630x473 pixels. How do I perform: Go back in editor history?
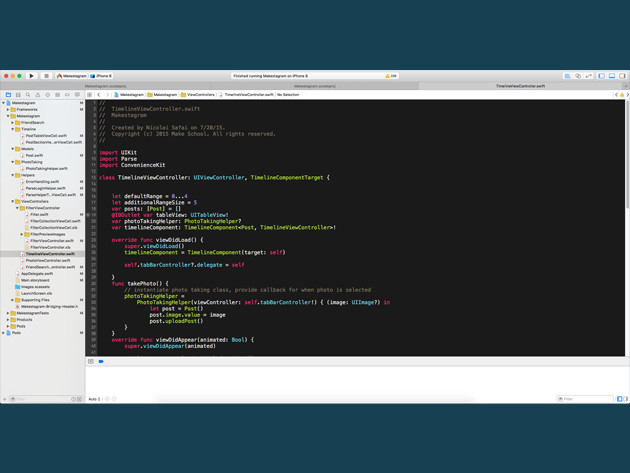click(x=99, y=95)
